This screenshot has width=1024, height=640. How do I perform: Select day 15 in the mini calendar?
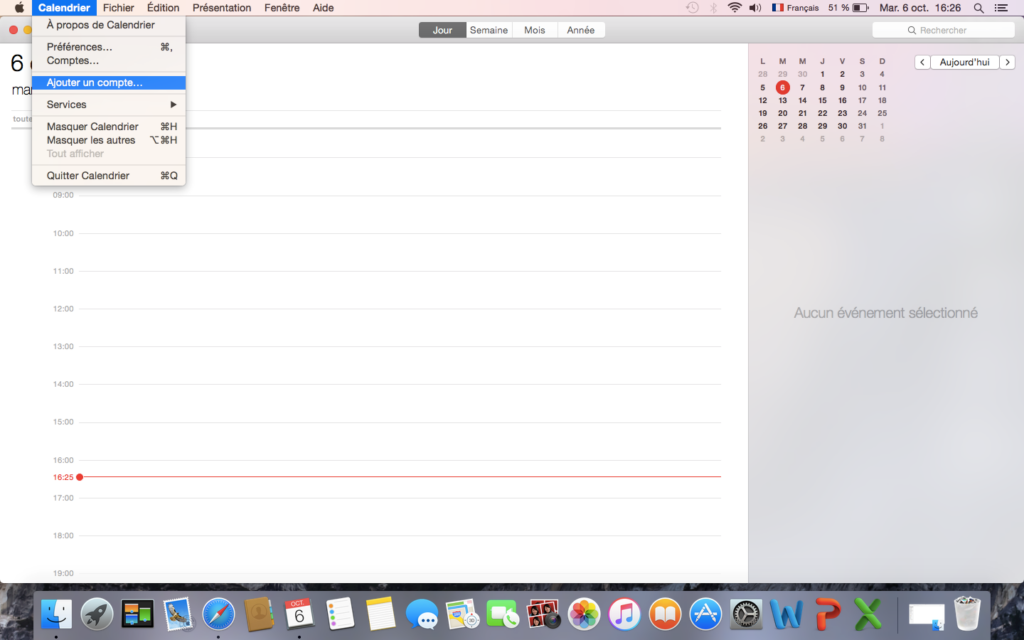click(x=822, y=100)
